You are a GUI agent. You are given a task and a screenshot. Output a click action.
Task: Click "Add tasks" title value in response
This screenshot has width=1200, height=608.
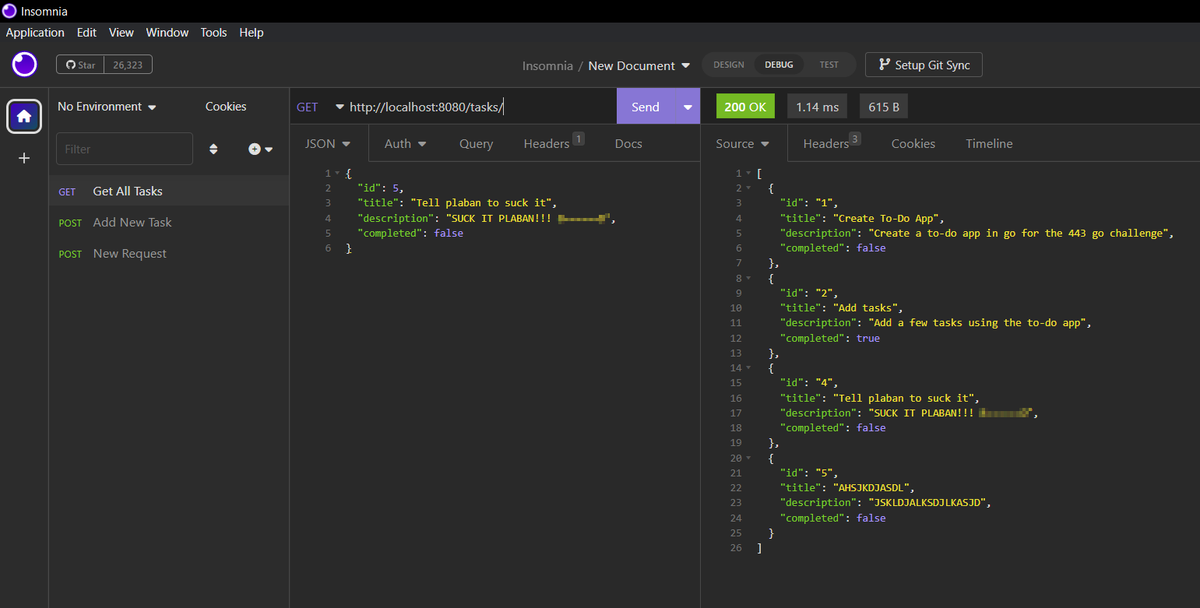coord(867,308)
